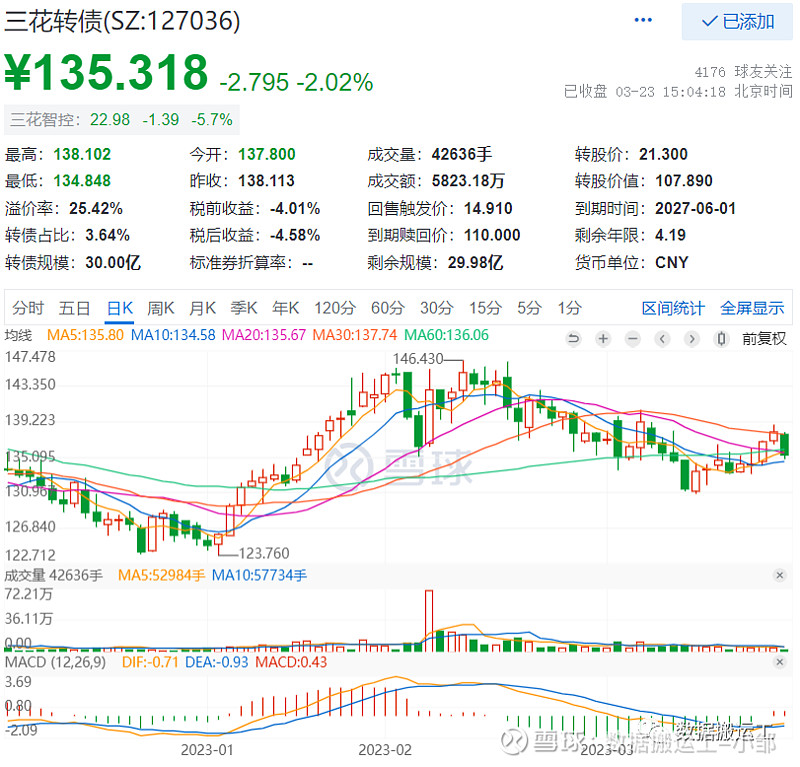Viewport: 800px width, 767px height.
Task: Close the MACD indicator panel
Action: 780,662
